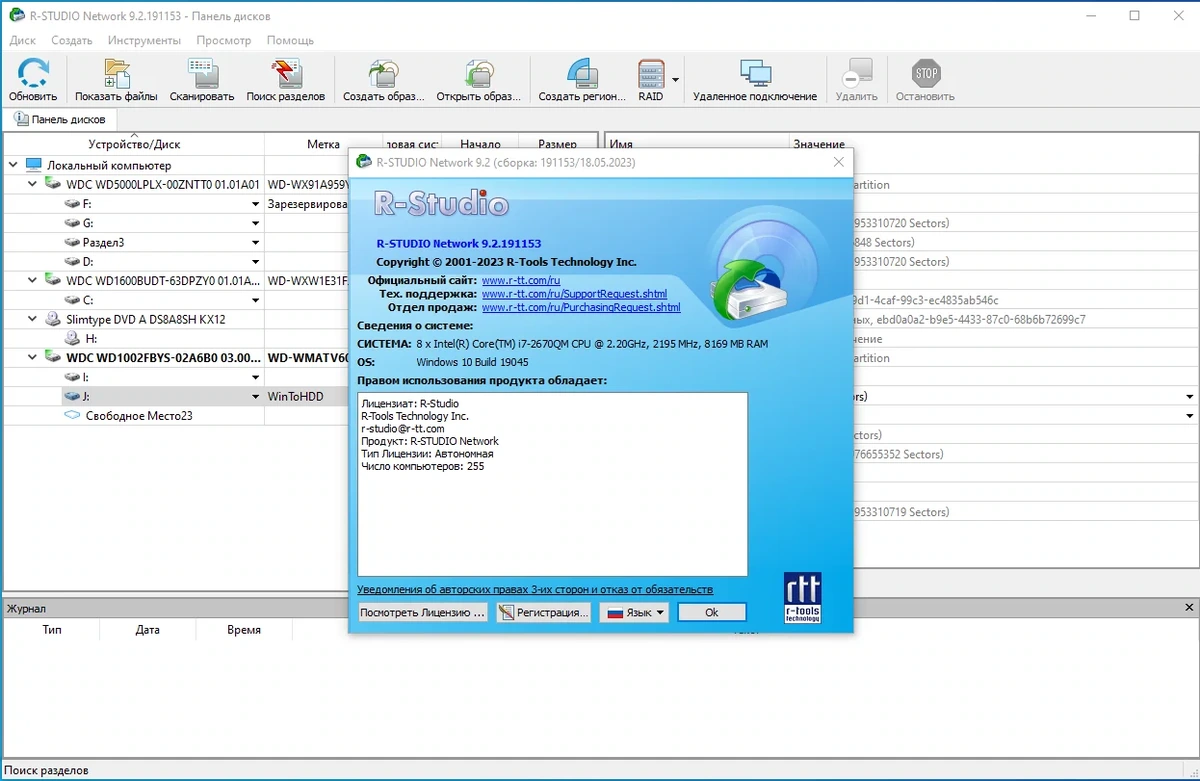Viewport: 1200px width, 781px height.
Task: Click the H: DVD drive icon
Action: [73, 338]
